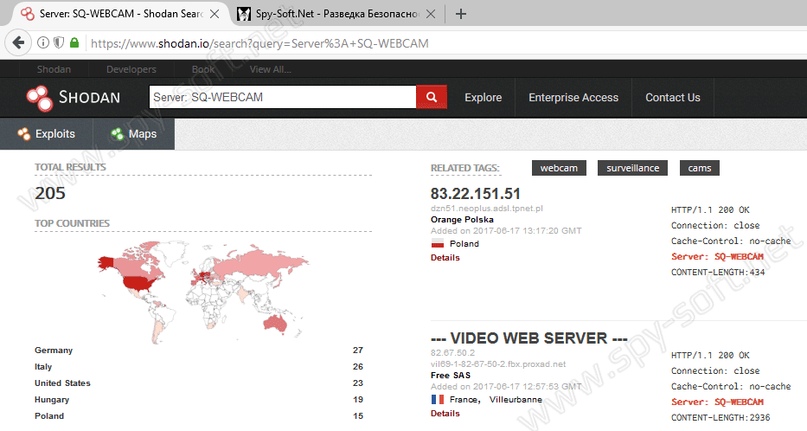This screenshot has height=431, width=807.
Task: Click the Poland country link in first result
Action: [464, 244]
